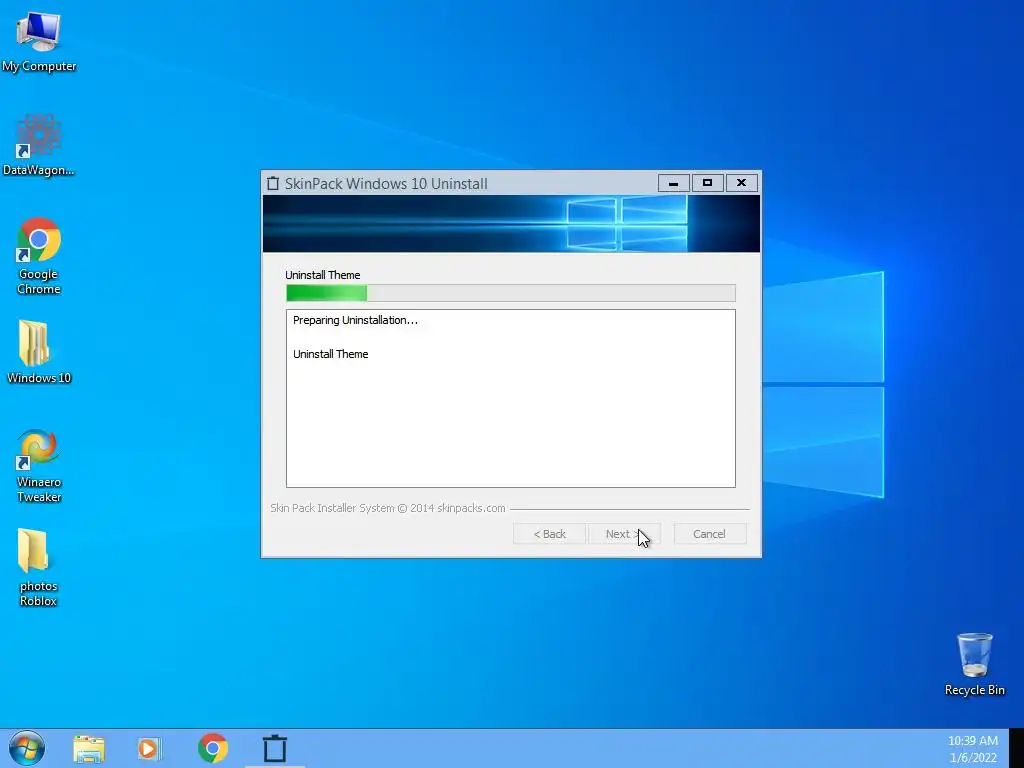Screen dimensions: 1024x768
Task: Click the Cancel button in the uninstaller
Action: tap(709, 534)
